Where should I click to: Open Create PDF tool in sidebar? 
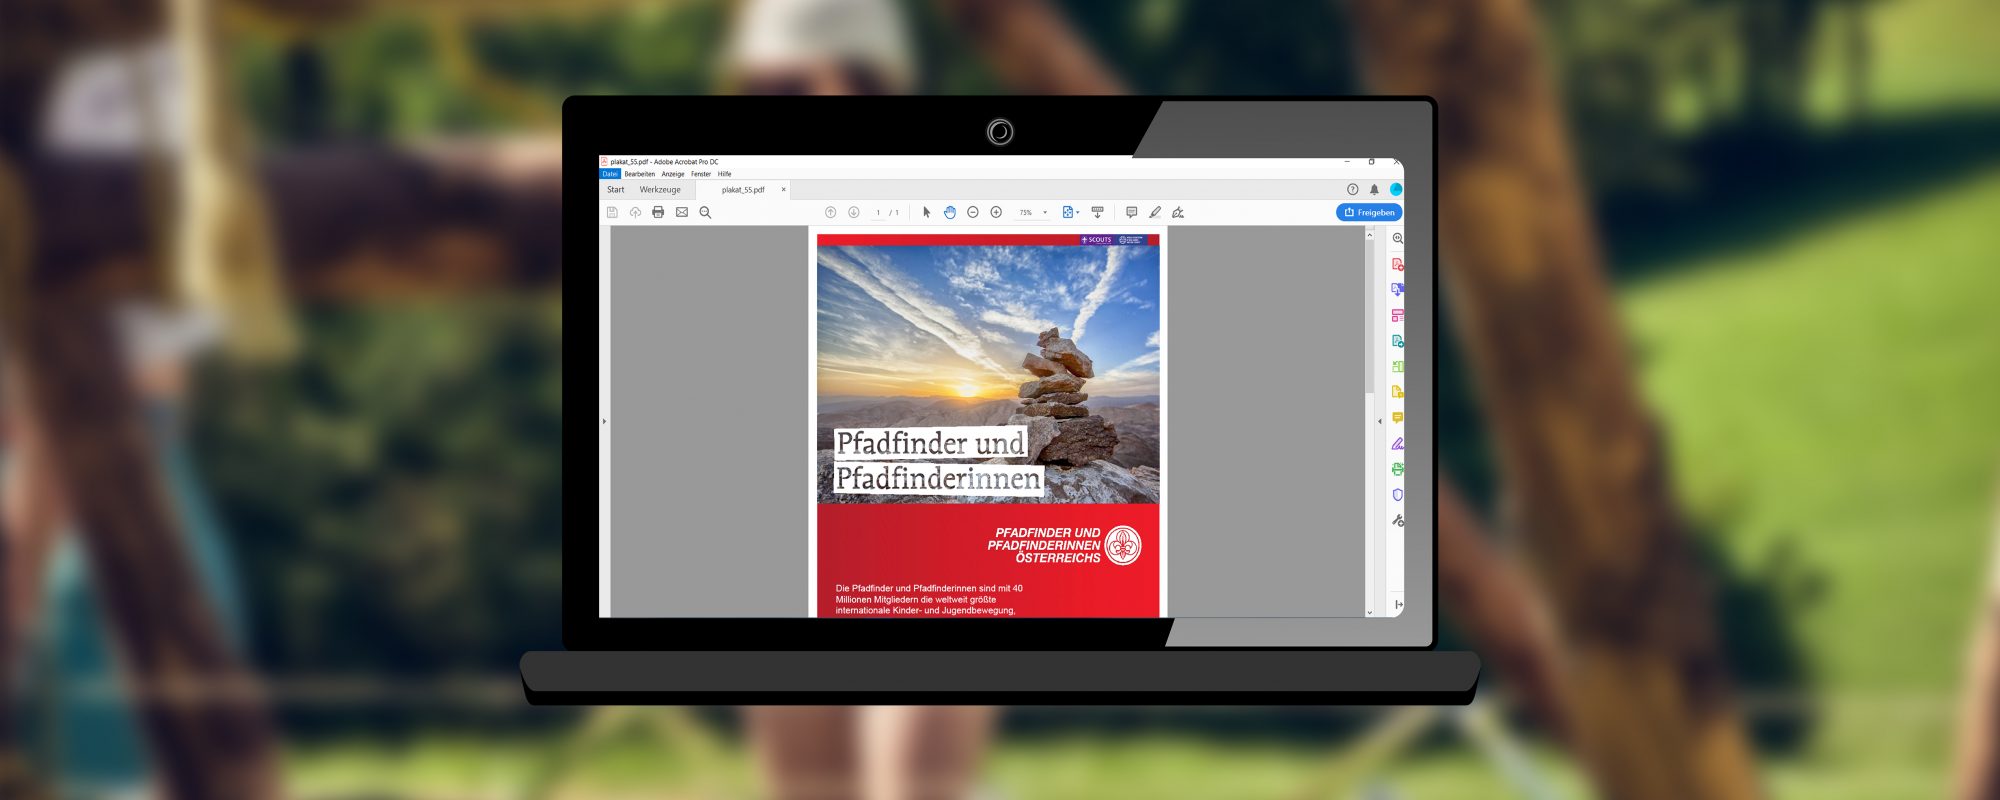pos(1398,264)
